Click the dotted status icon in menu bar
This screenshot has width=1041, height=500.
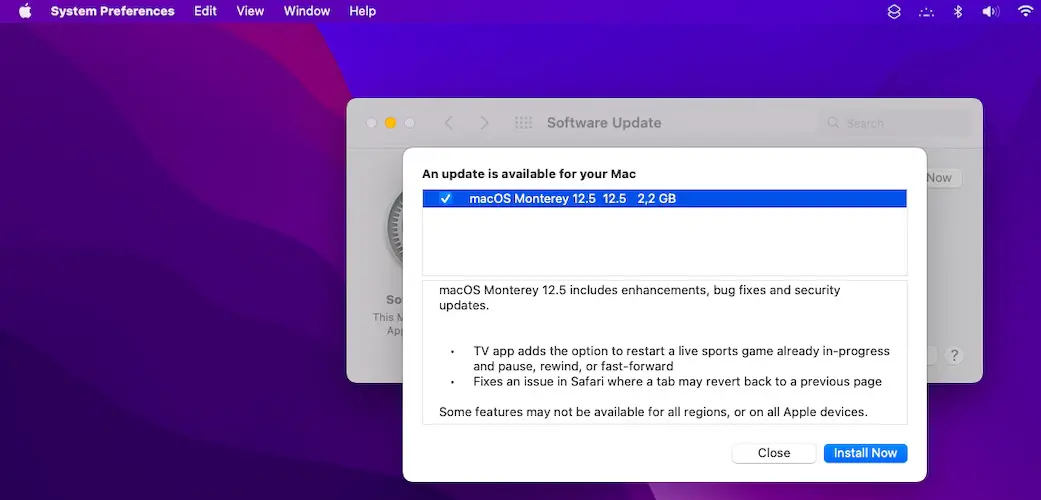point(926,11)
